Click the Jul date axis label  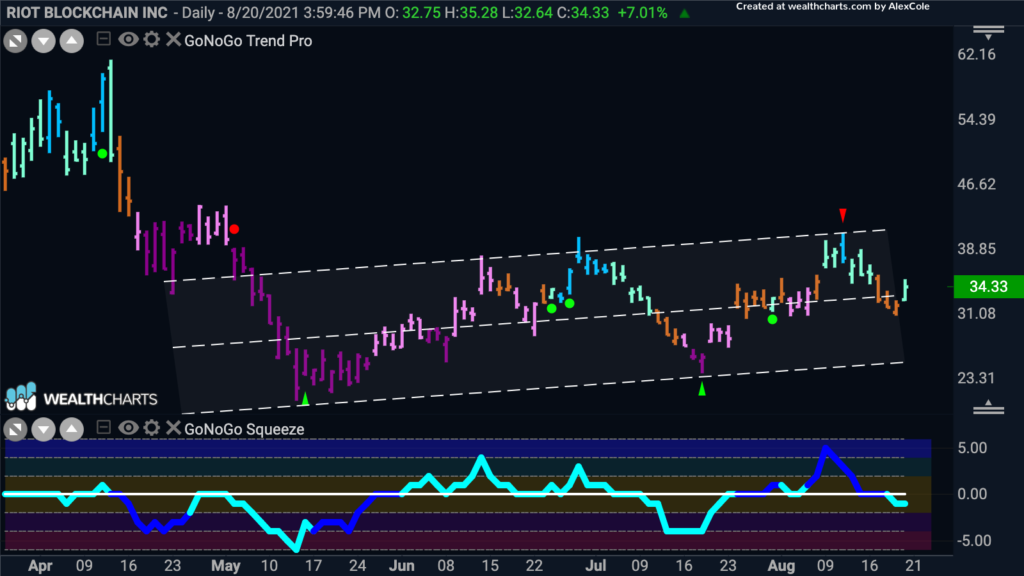596,566
